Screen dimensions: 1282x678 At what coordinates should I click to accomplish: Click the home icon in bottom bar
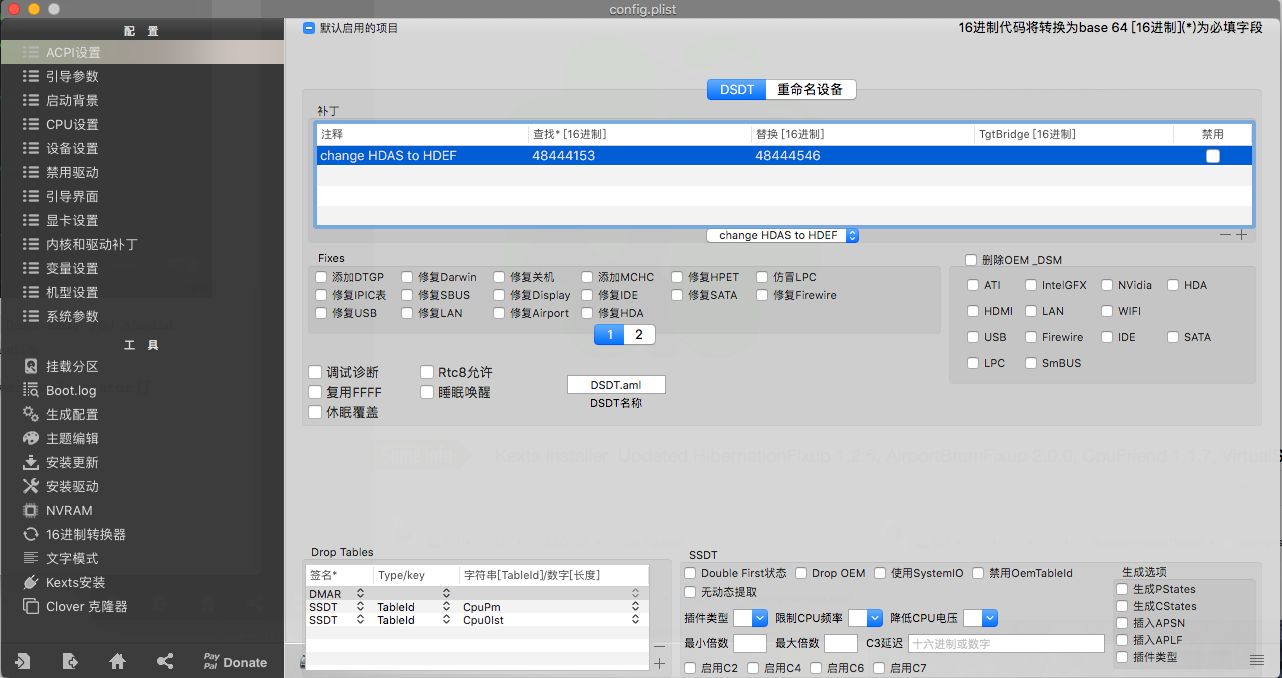117,661
